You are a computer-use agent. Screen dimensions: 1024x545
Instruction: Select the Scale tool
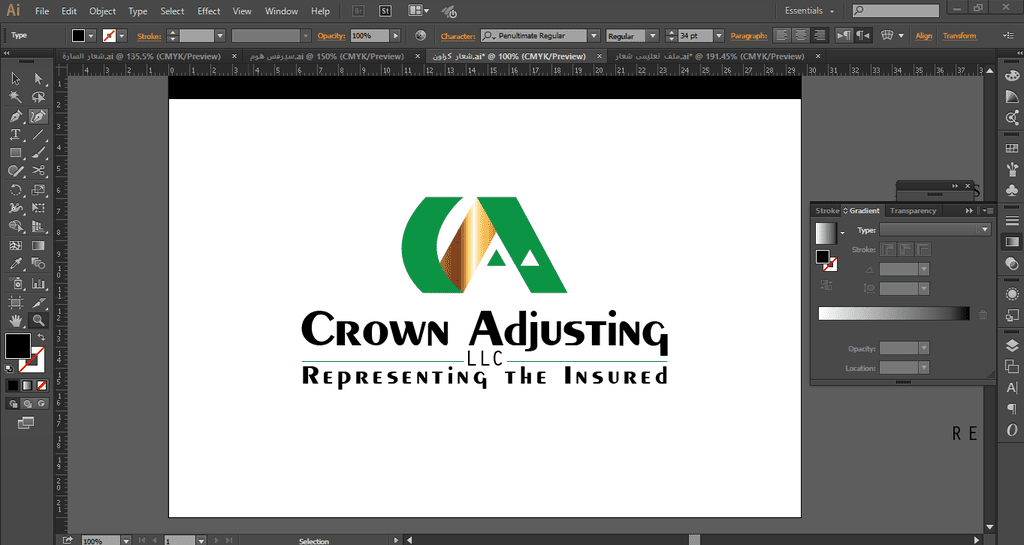click(39, 190)
